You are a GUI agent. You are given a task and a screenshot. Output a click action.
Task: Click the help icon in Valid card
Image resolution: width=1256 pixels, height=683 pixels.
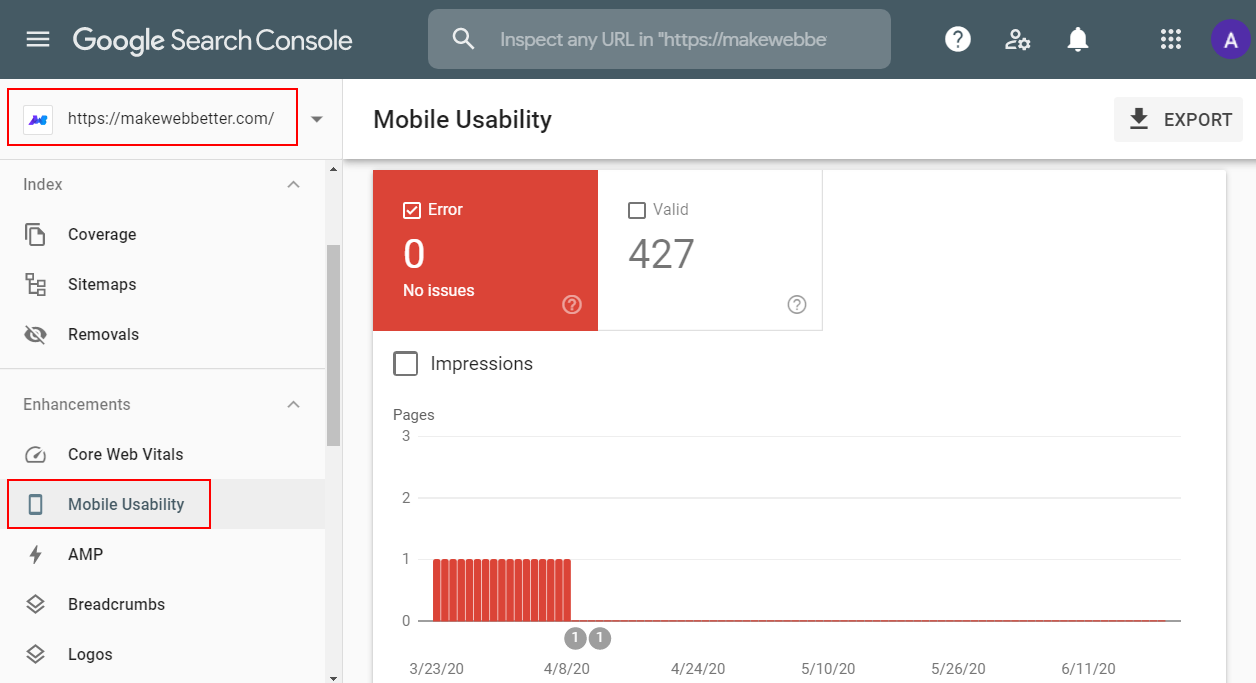(797, 305)
